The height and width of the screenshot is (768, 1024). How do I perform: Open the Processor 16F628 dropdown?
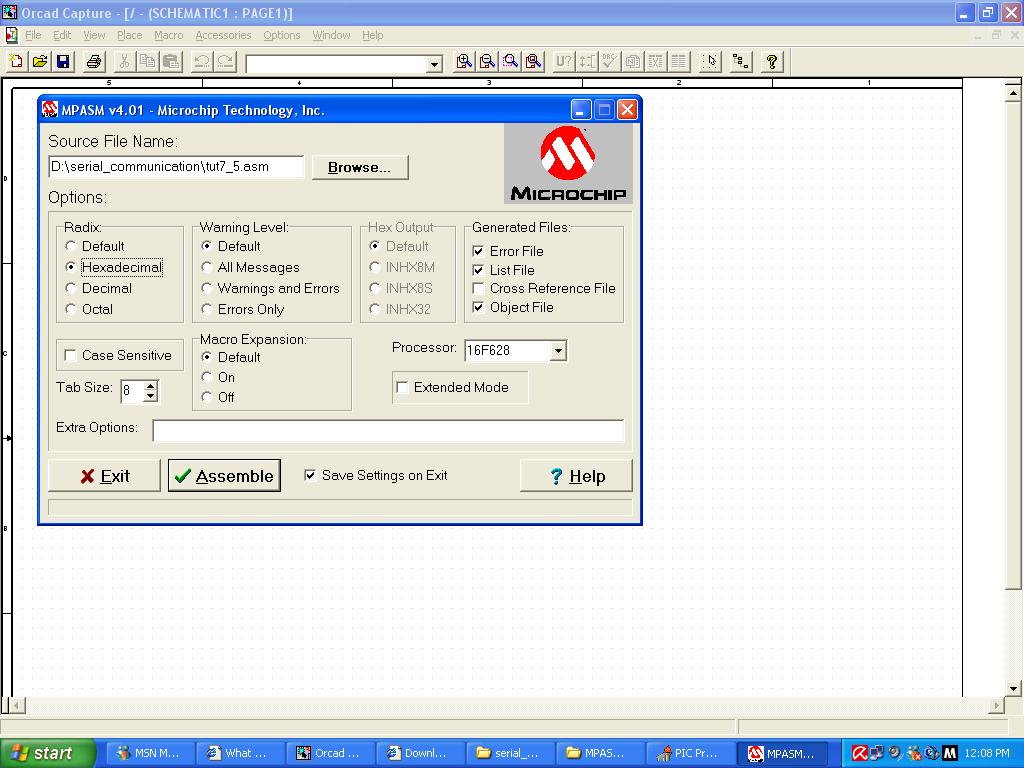558,351
